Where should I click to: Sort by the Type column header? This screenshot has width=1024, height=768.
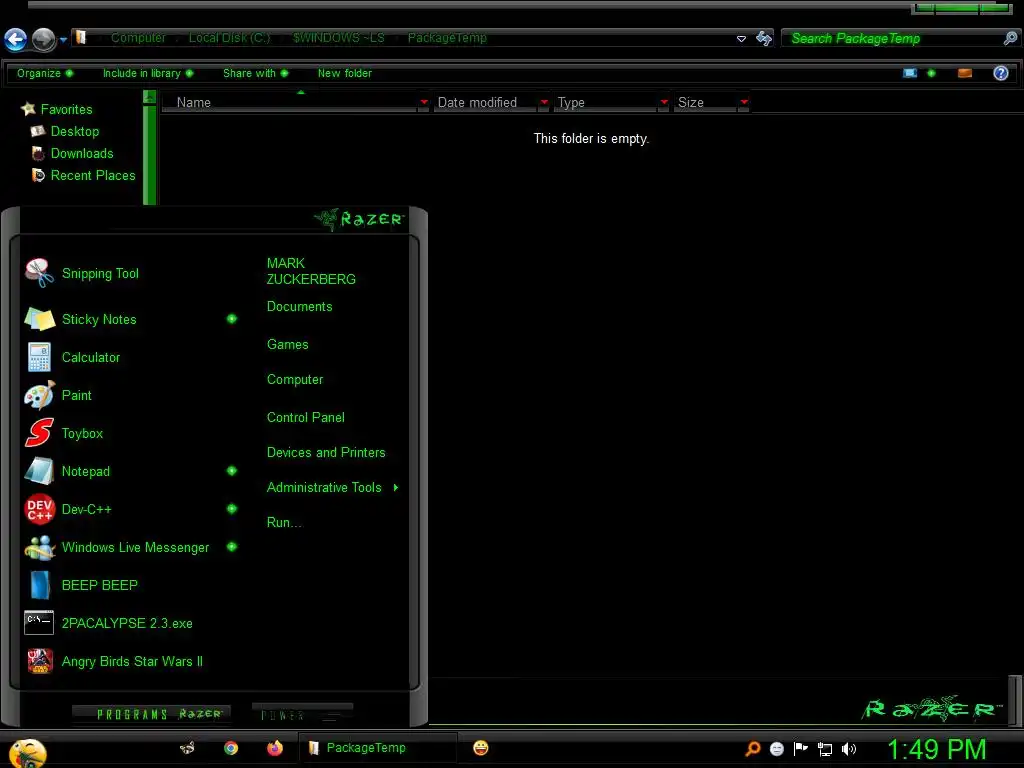(605, 103)
